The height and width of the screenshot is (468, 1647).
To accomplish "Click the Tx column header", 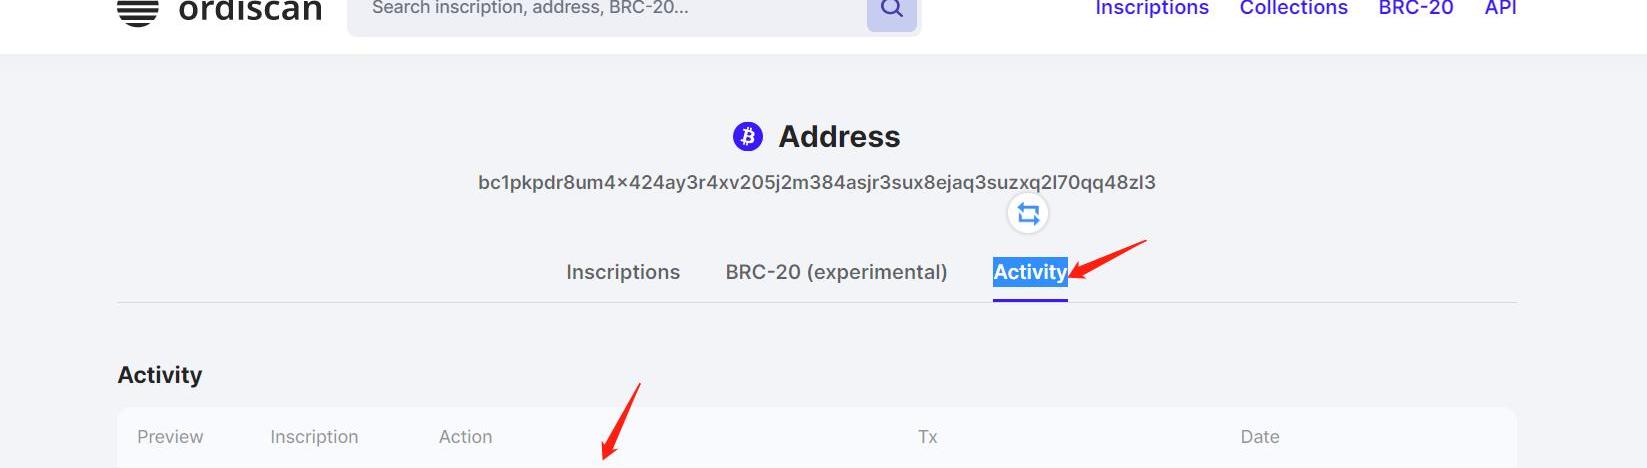I will click(x=928, y=437).
